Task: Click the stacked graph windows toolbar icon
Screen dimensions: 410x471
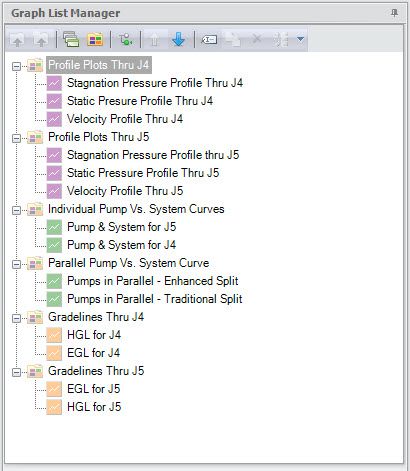Action: [71, 40]
